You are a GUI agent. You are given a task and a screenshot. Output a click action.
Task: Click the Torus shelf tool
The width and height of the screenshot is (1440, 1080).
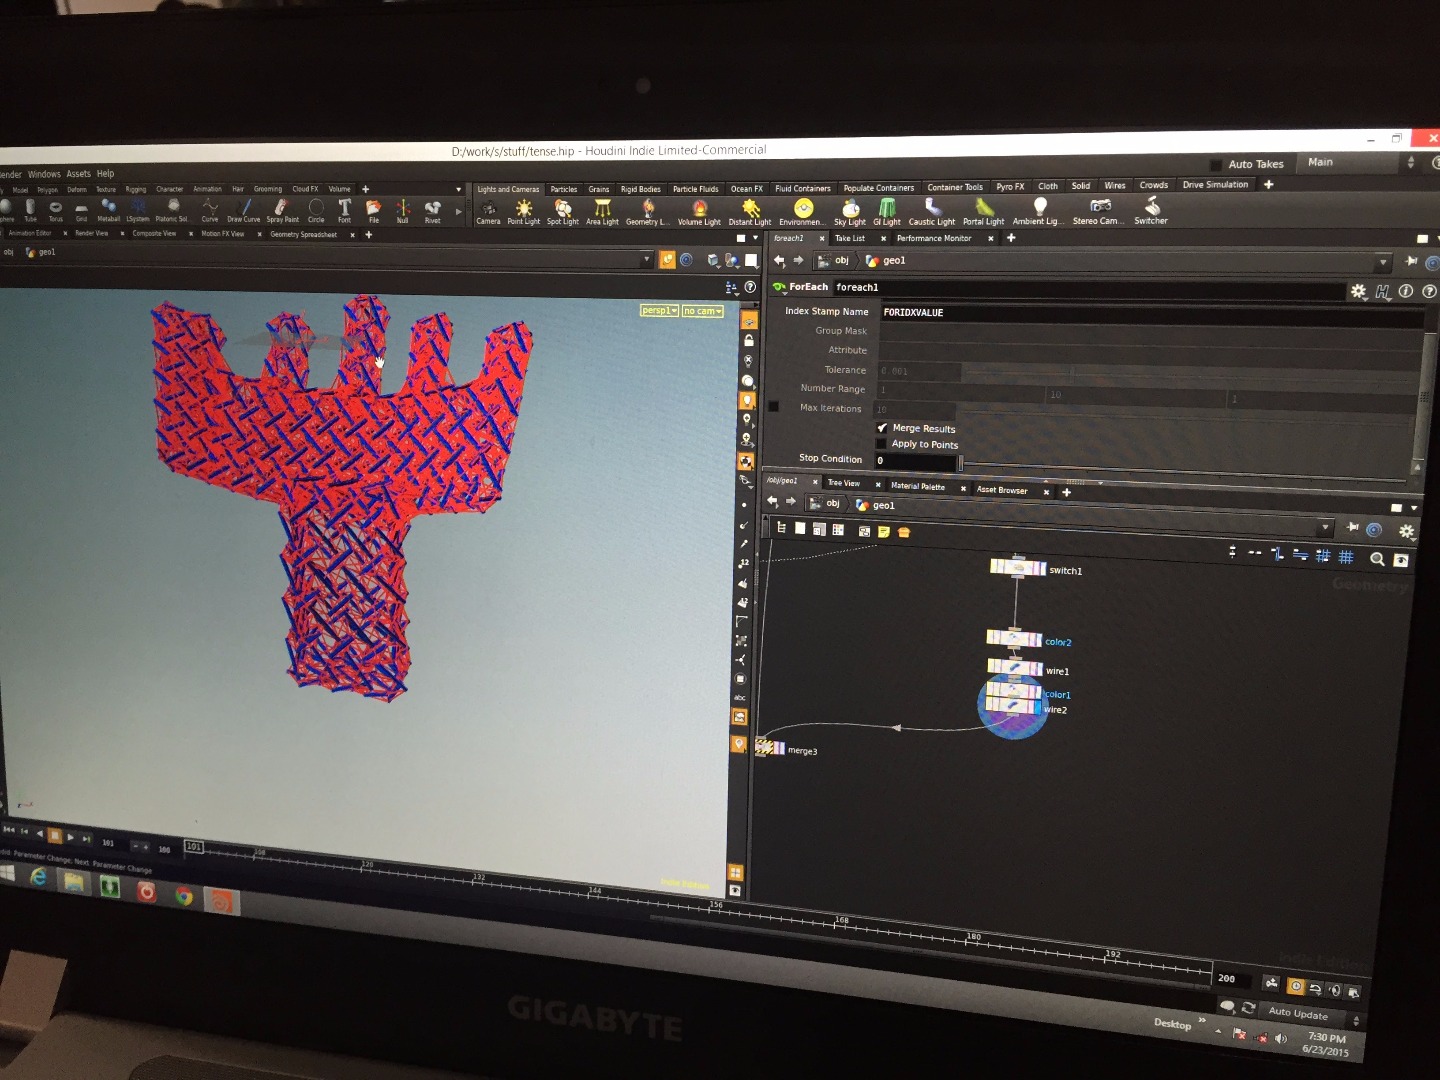(55, 211)
